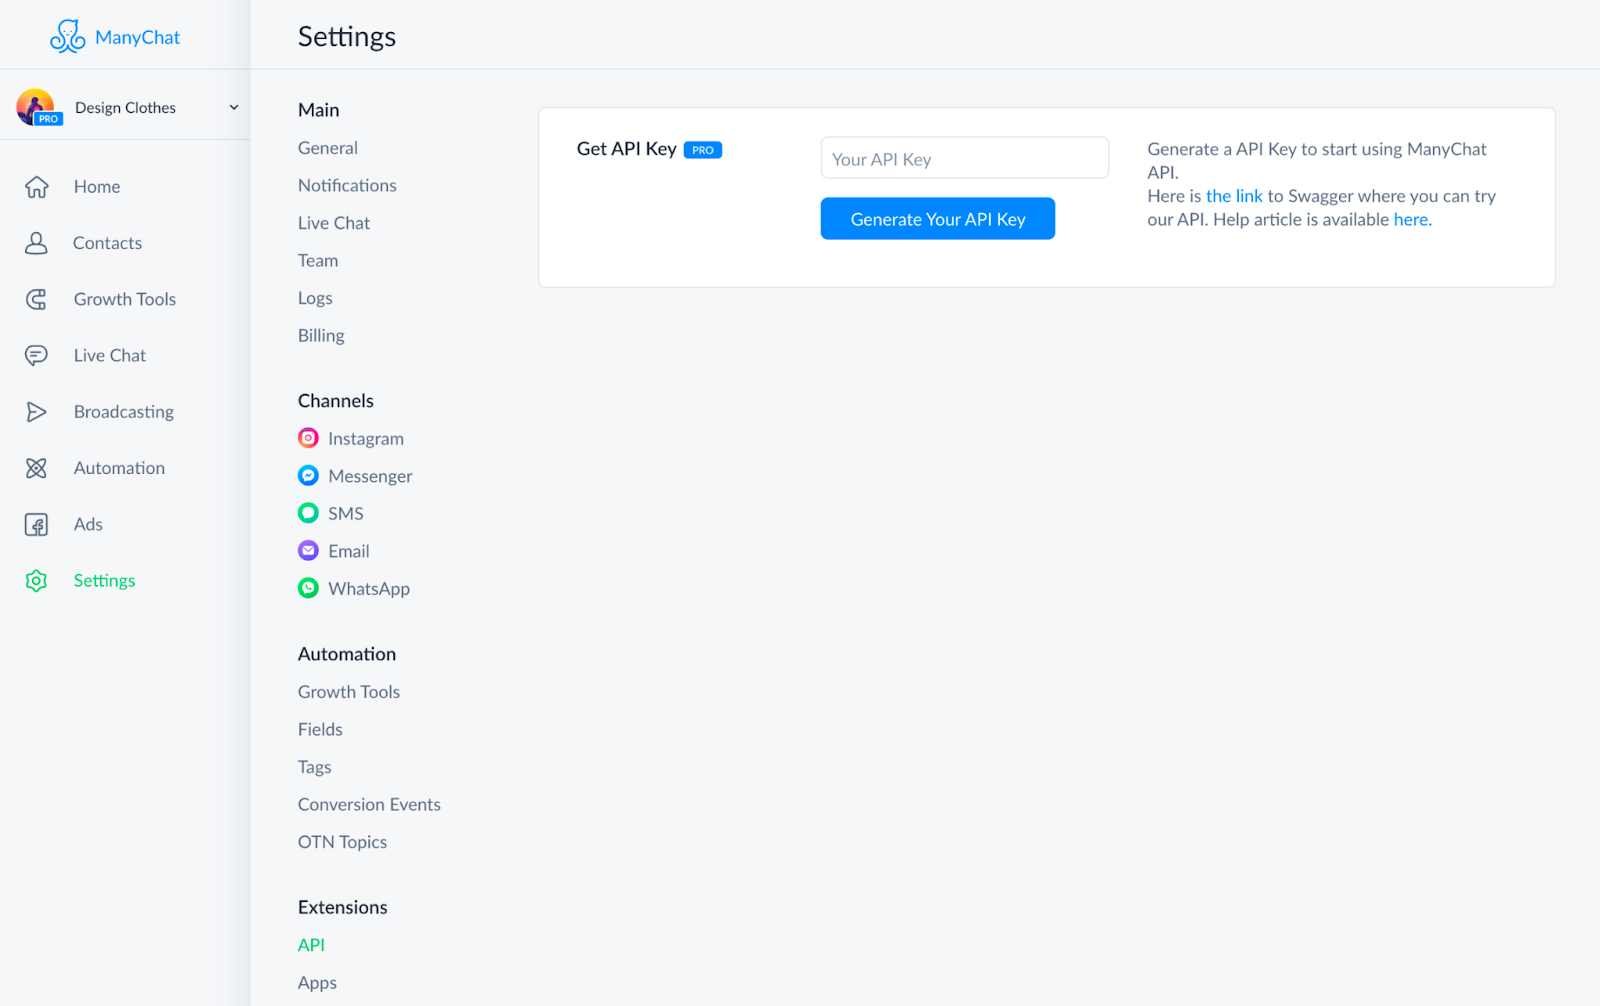The width and height of the screenshot is (1600, 1006).
Task: Click the Settings gear icon
Action: 37,581
